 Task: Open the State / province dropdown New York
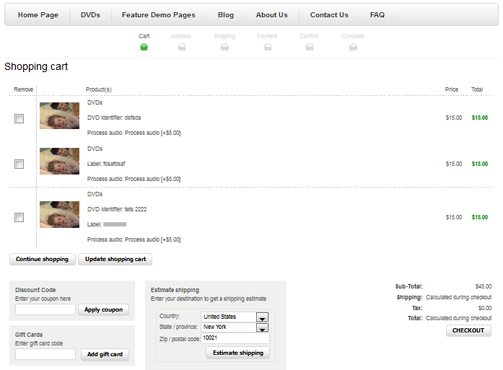(x=235, y=327)
